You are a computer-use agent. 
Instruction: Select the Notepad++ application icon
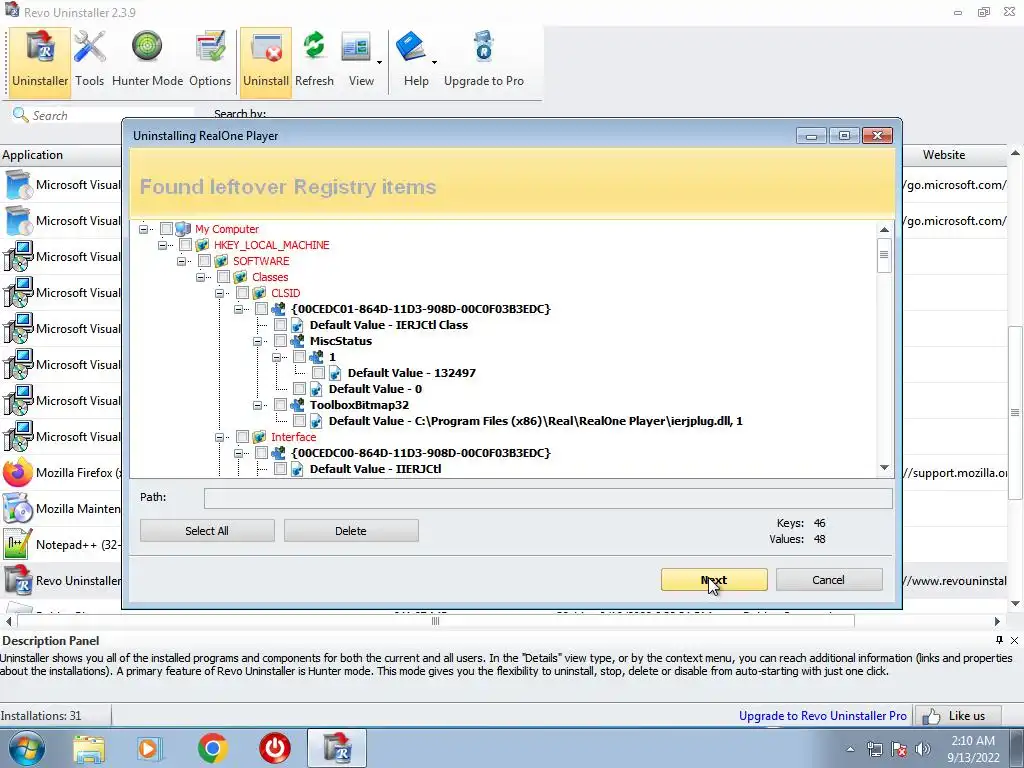click(18, 544)
